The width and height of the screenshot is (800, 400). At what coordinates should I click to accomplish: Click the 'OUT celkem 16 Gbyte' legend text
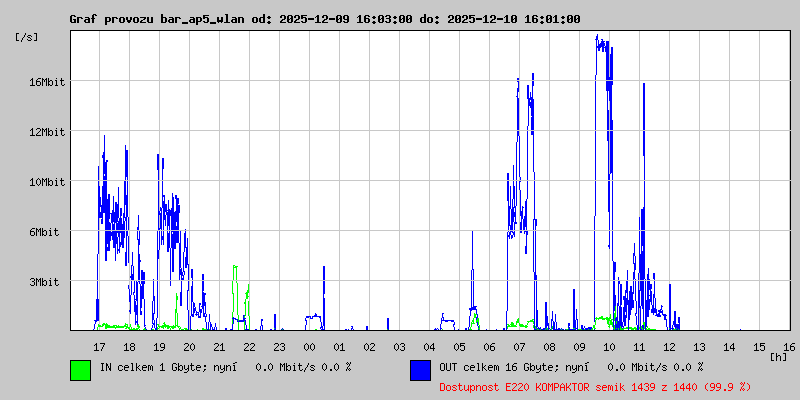tap(497, 366)
